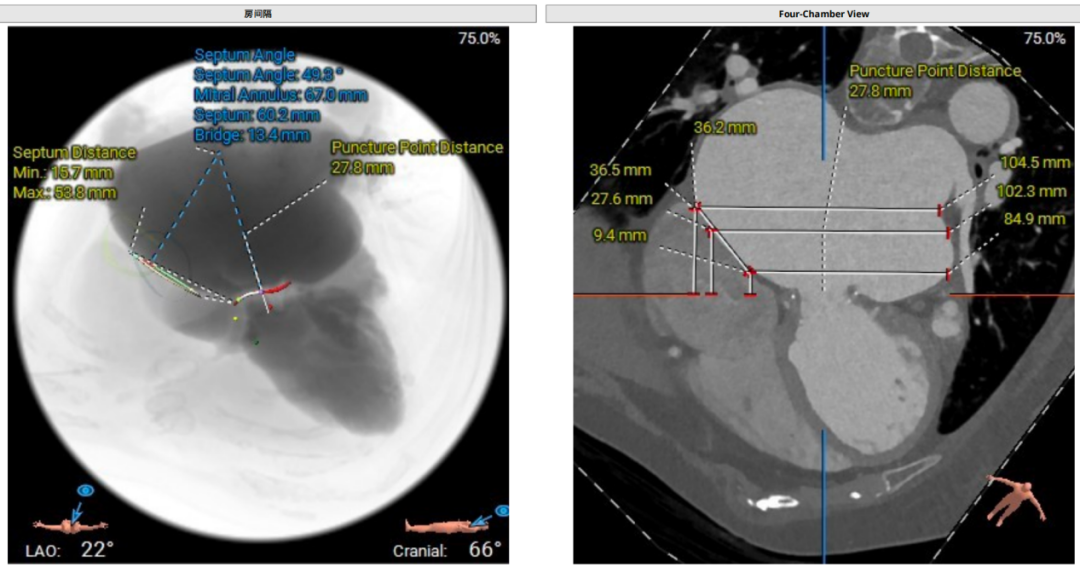This screenshot has height=573, width=1080.
Task: Select the 9.4 mm measurement label
Action: point(620,236)
